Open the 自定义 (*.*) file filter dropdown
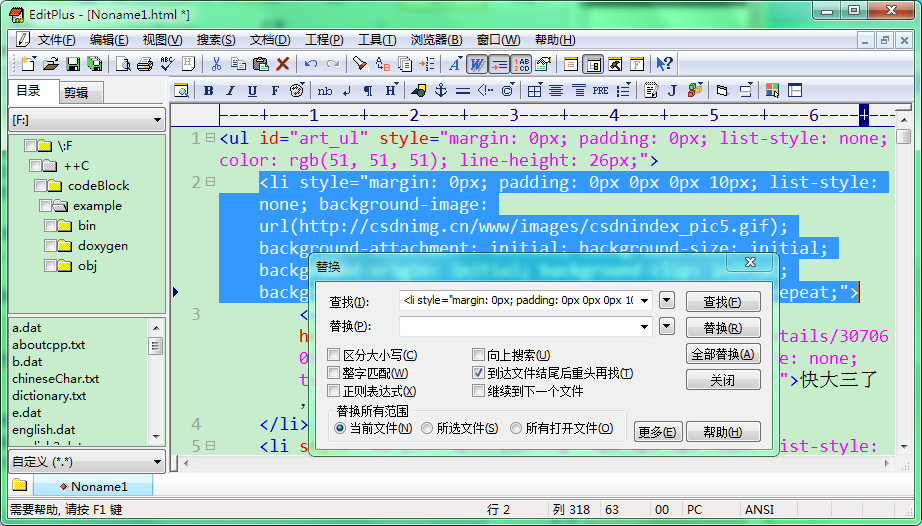Screen dimensions: 922x526 click(x=157, y=462)
